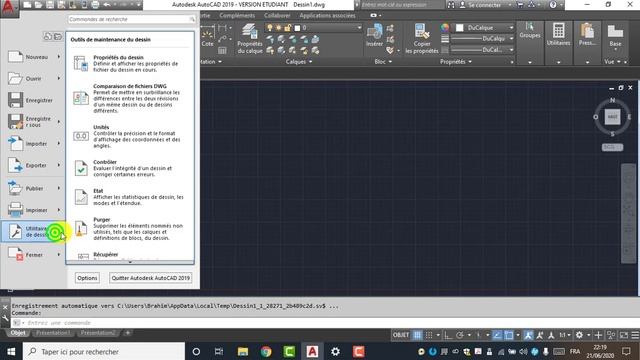Open the Importer menu item
Image resolution: width=640 pixels, height=360 pixels.
coord(32,143)
